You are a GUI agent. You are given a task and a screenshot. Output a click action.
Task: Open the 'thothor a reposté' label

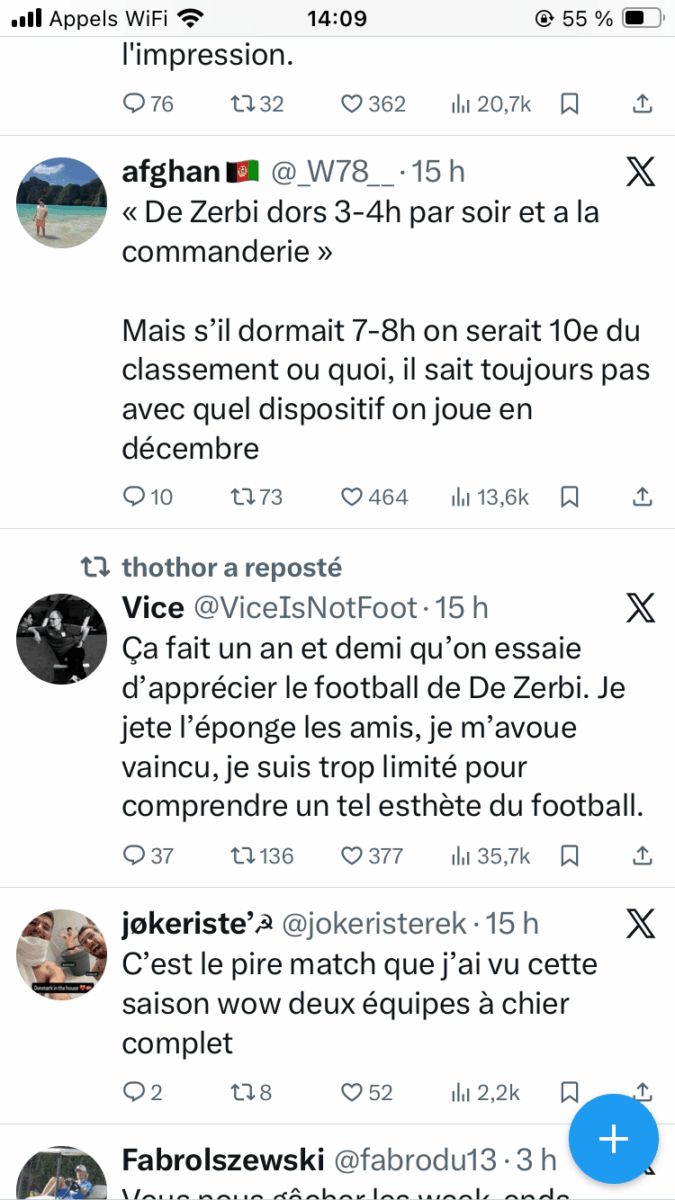pos(231,568)
